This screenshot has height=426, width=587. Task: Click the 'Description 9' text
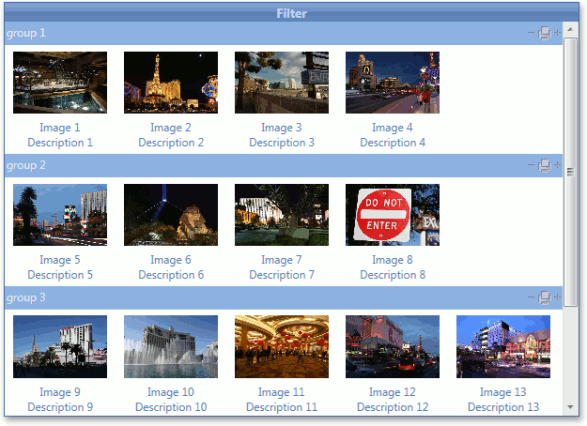[60, 407]
